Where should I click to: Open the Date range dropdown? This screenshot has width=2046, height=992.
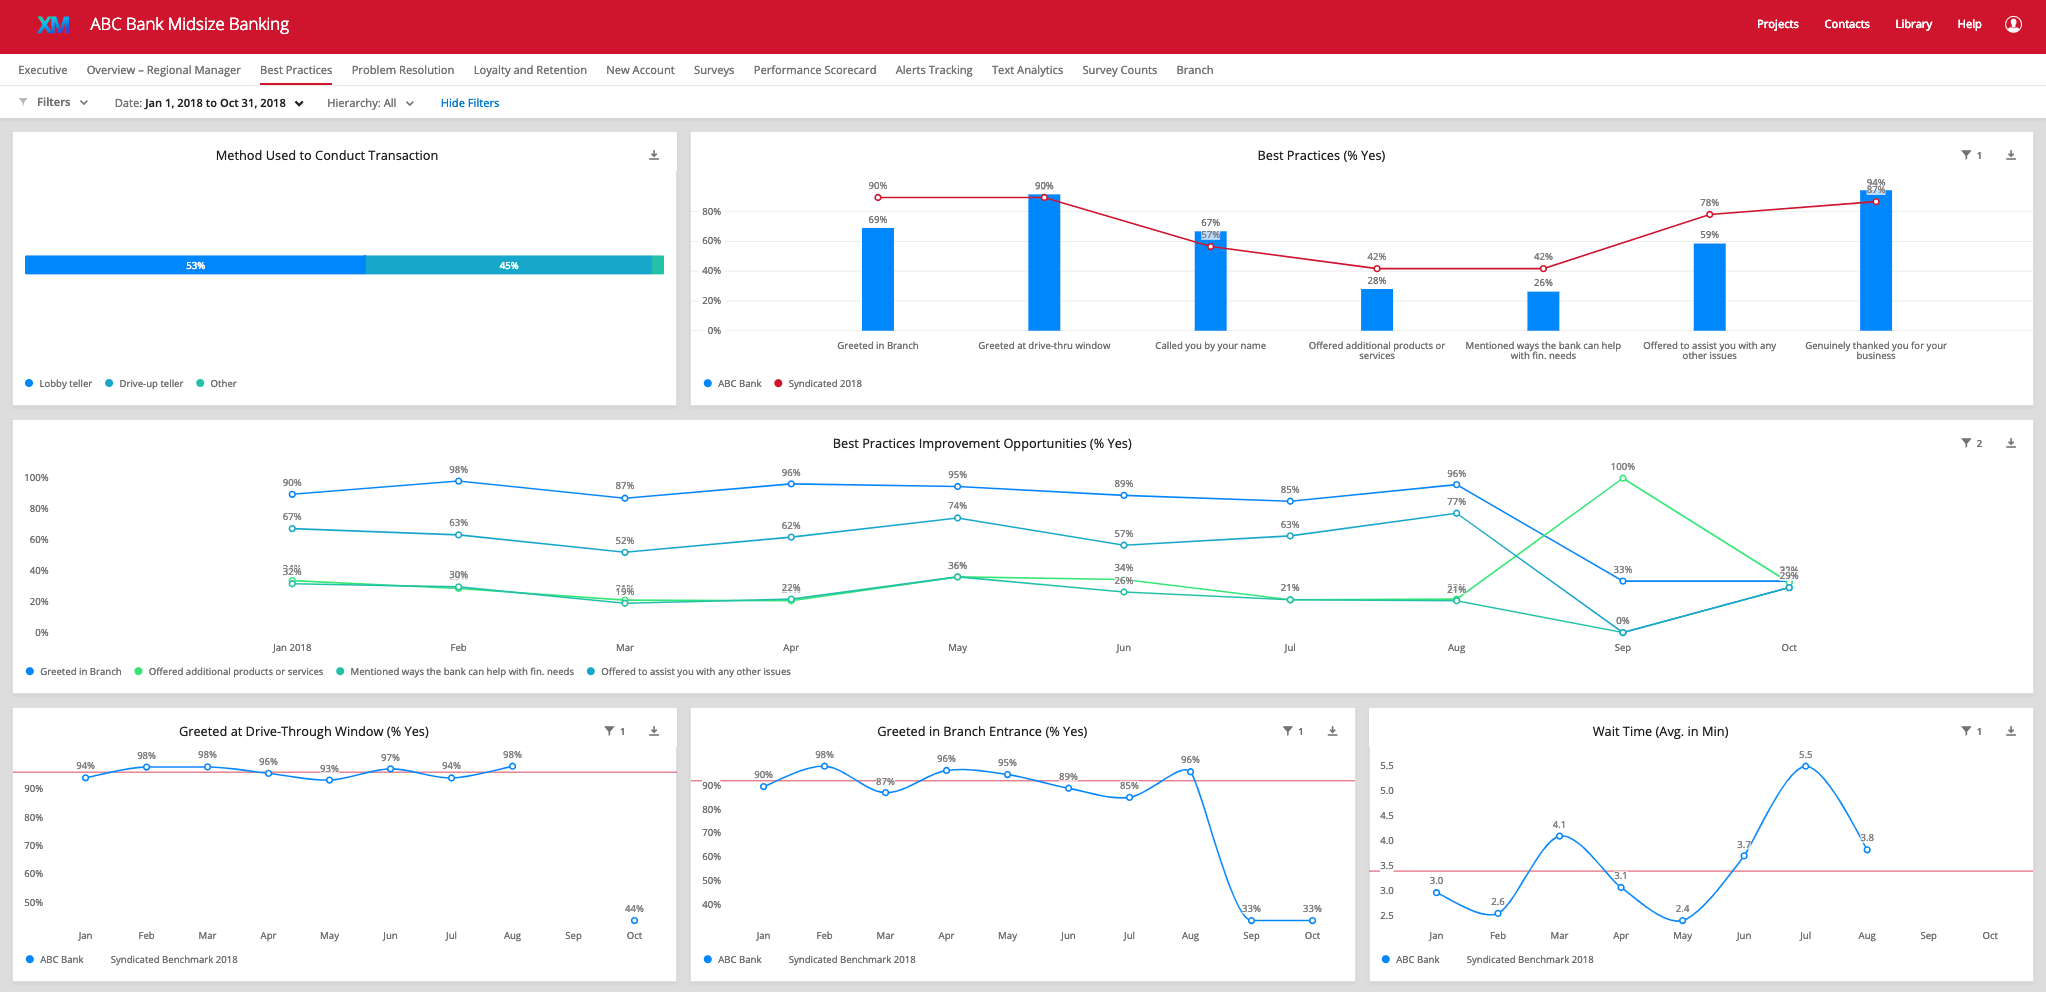click(209, 103)
